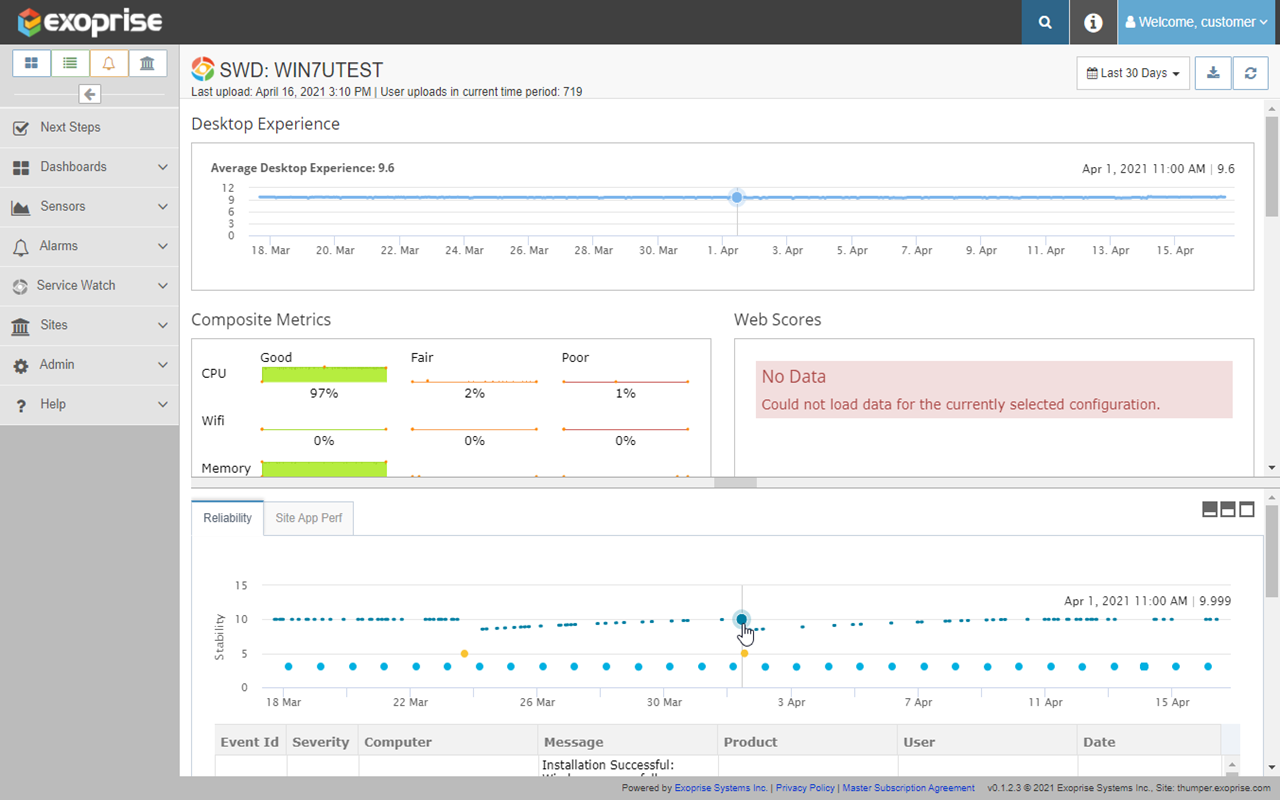Image resolution: width=1280 pixels, height=800 pixels.
Task: Expand the Sensors sidebar section
Action: coord(89,206)
